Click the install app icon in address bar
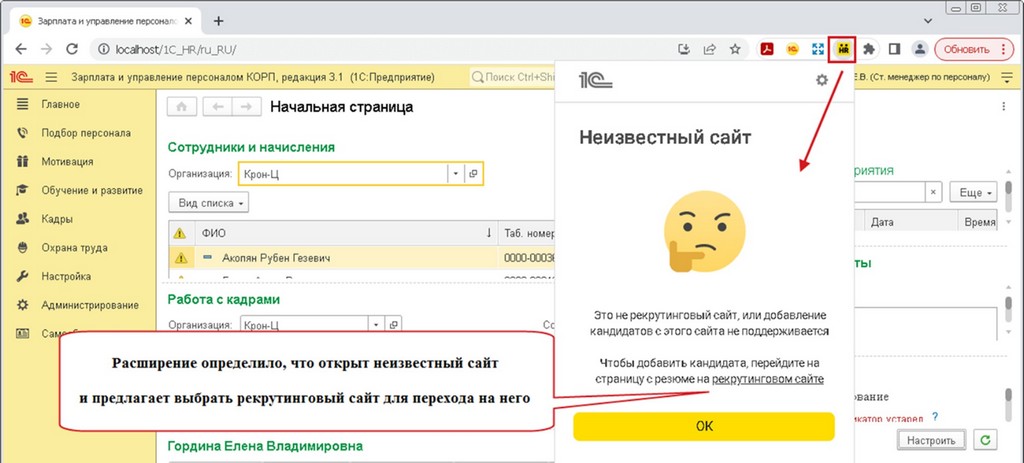This screenshot has width=1024, height=463. tap(684, 49)
